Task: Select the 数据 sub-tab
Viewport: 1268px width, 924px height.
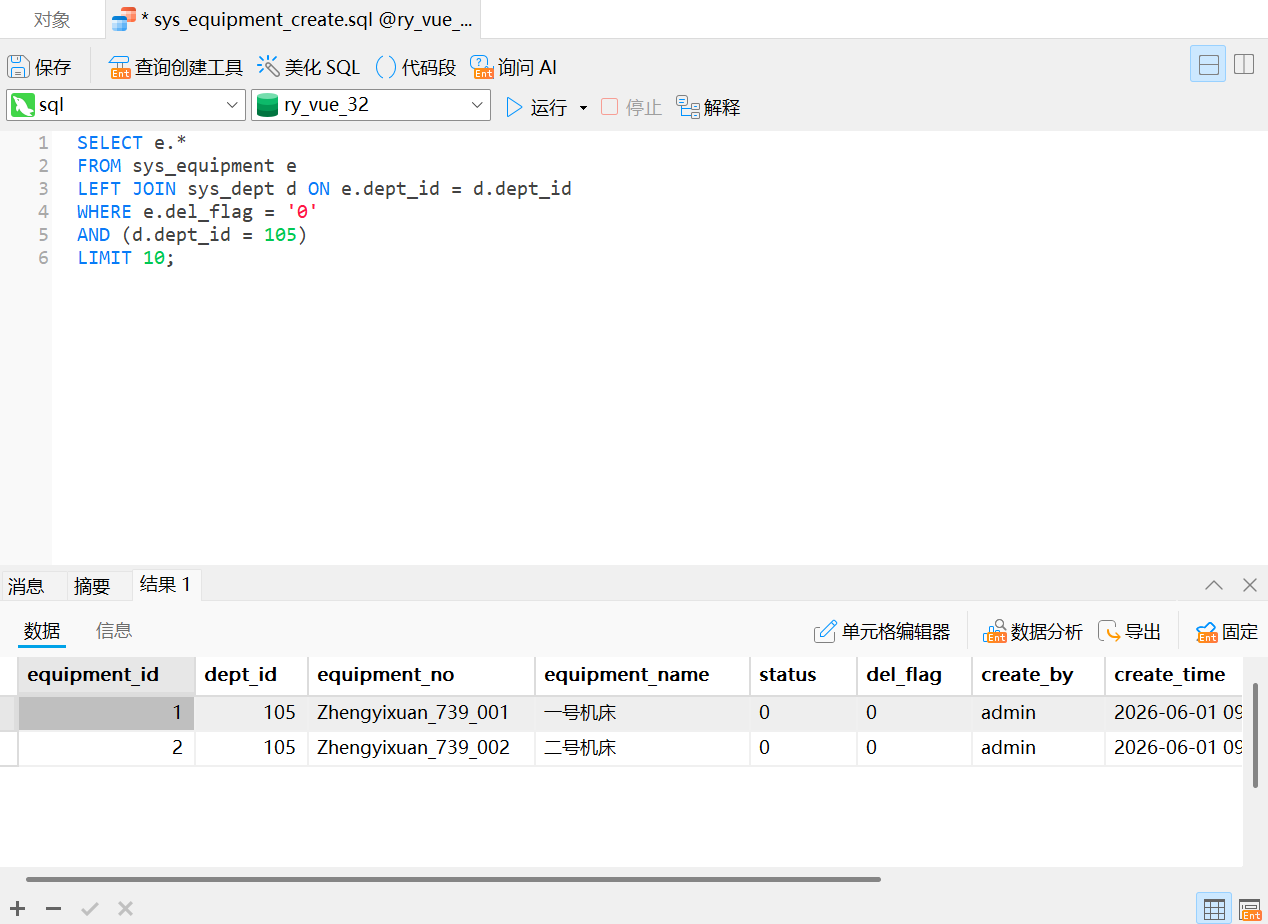Action: point(42,631)
